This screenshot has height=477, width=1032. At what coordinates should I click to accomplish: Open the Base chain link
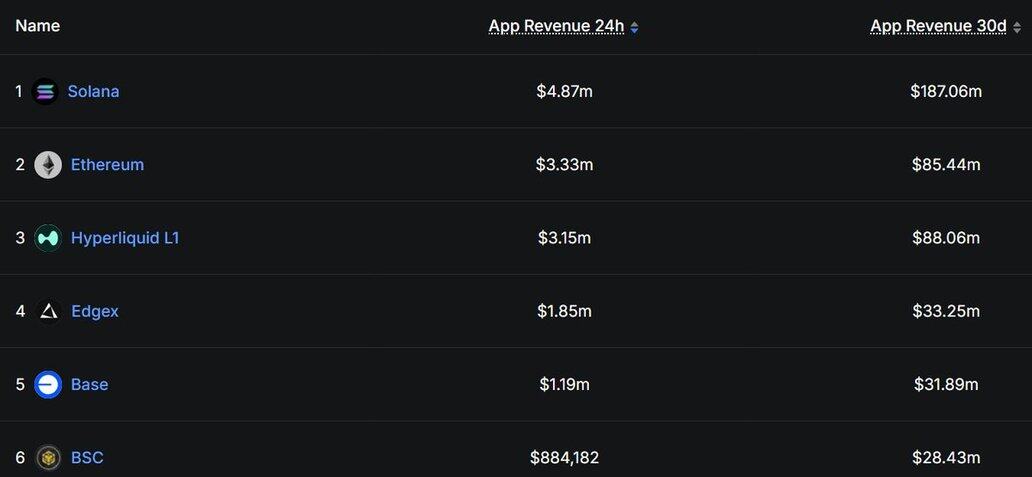coord(90,384)
